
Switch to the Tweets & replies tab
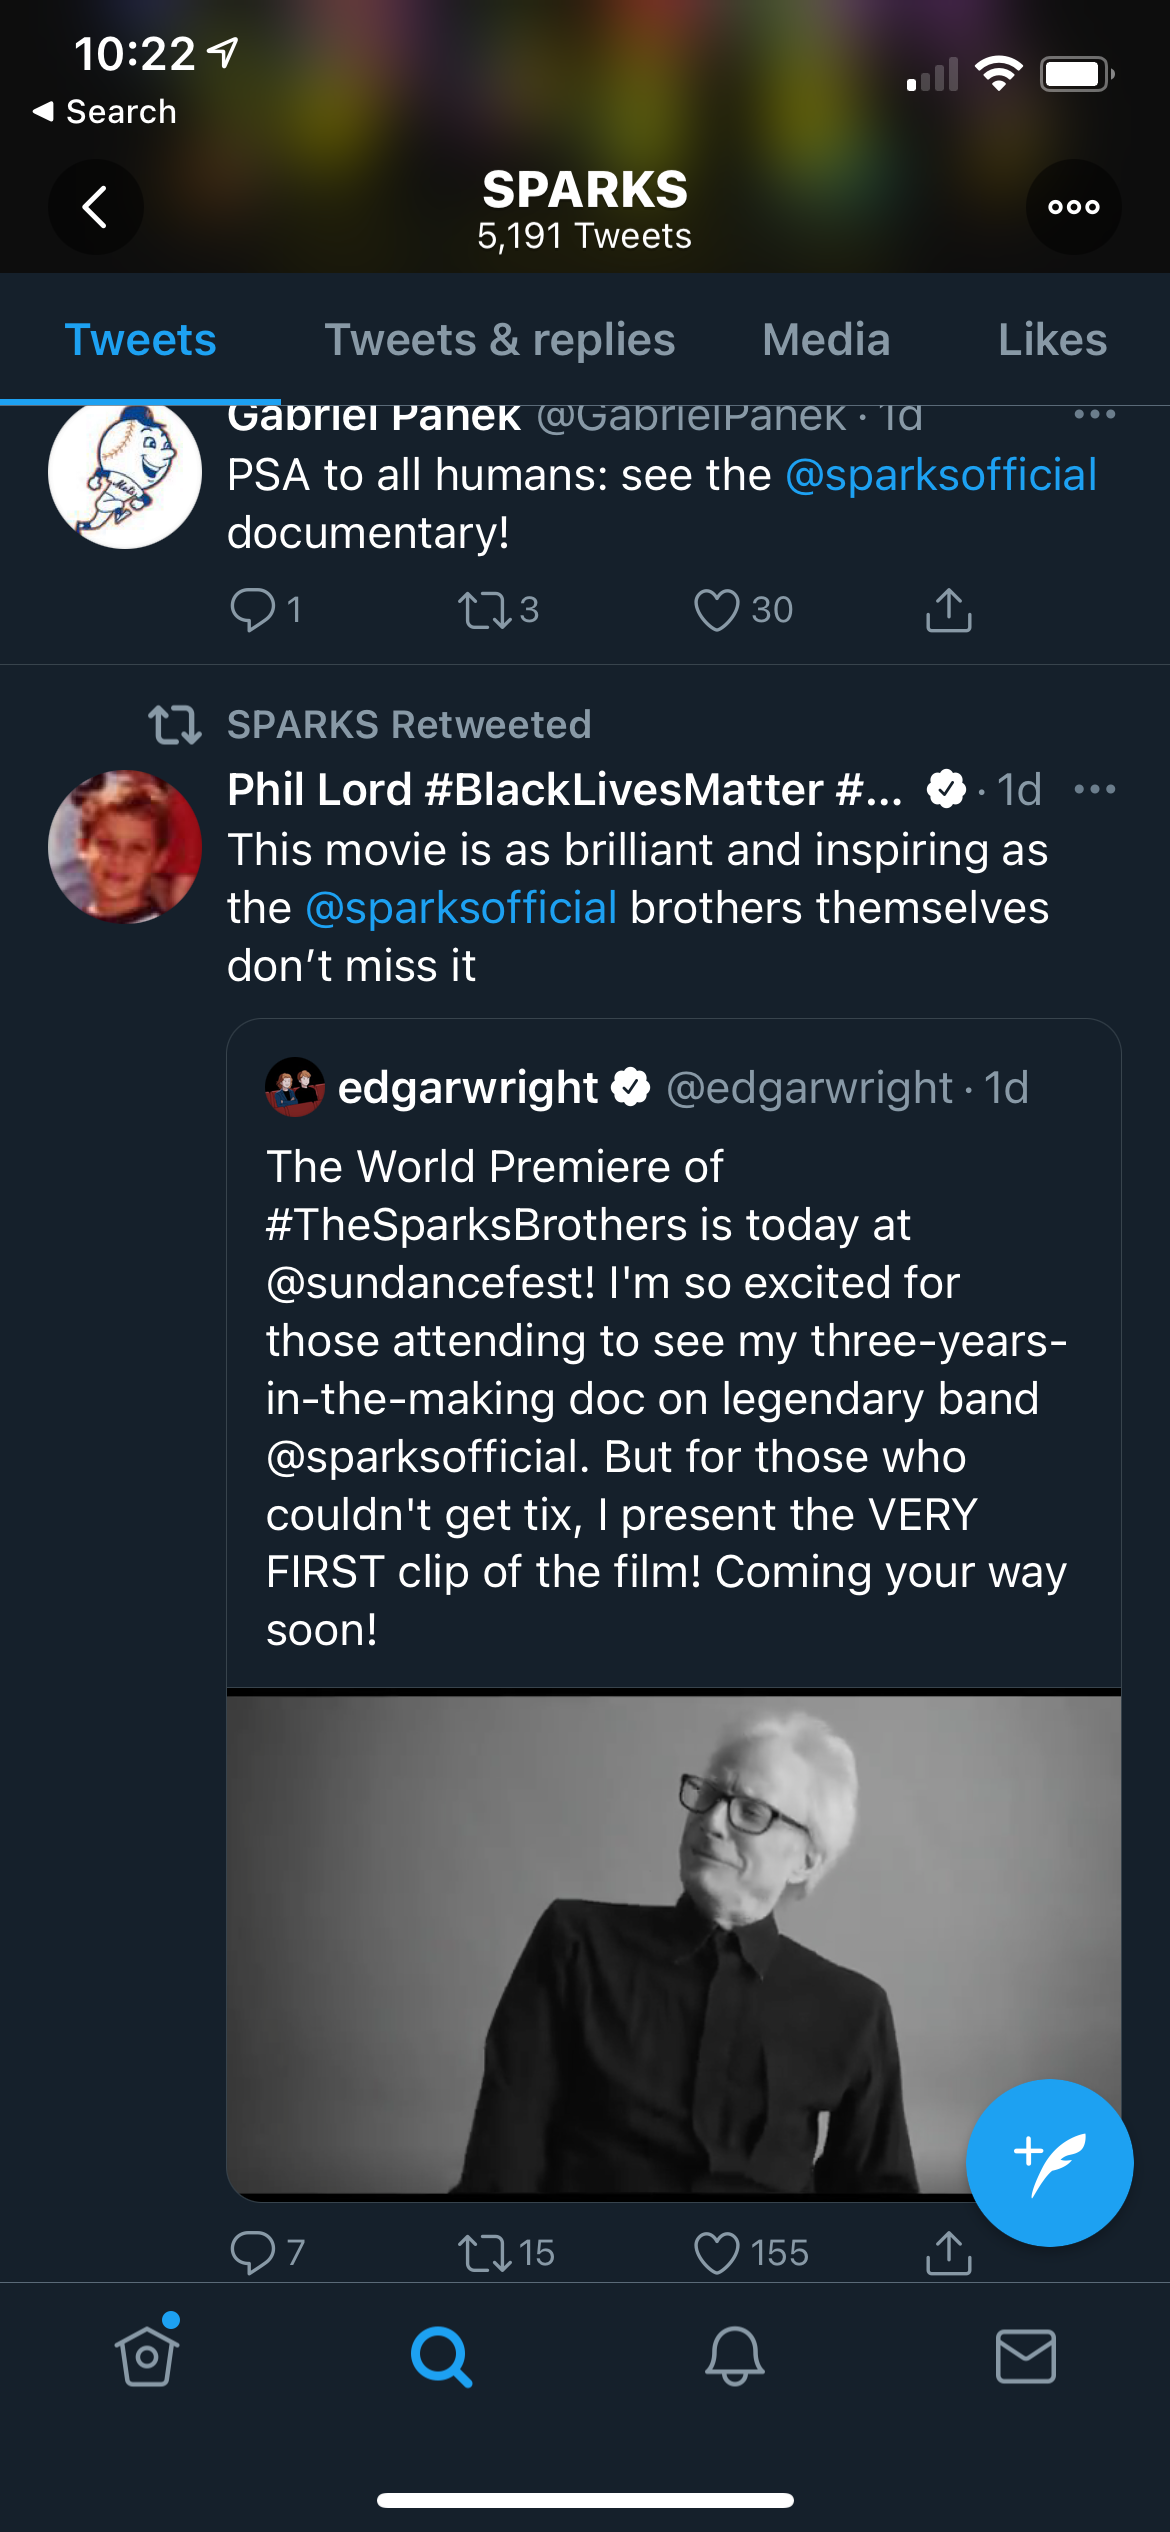[499, 340]
